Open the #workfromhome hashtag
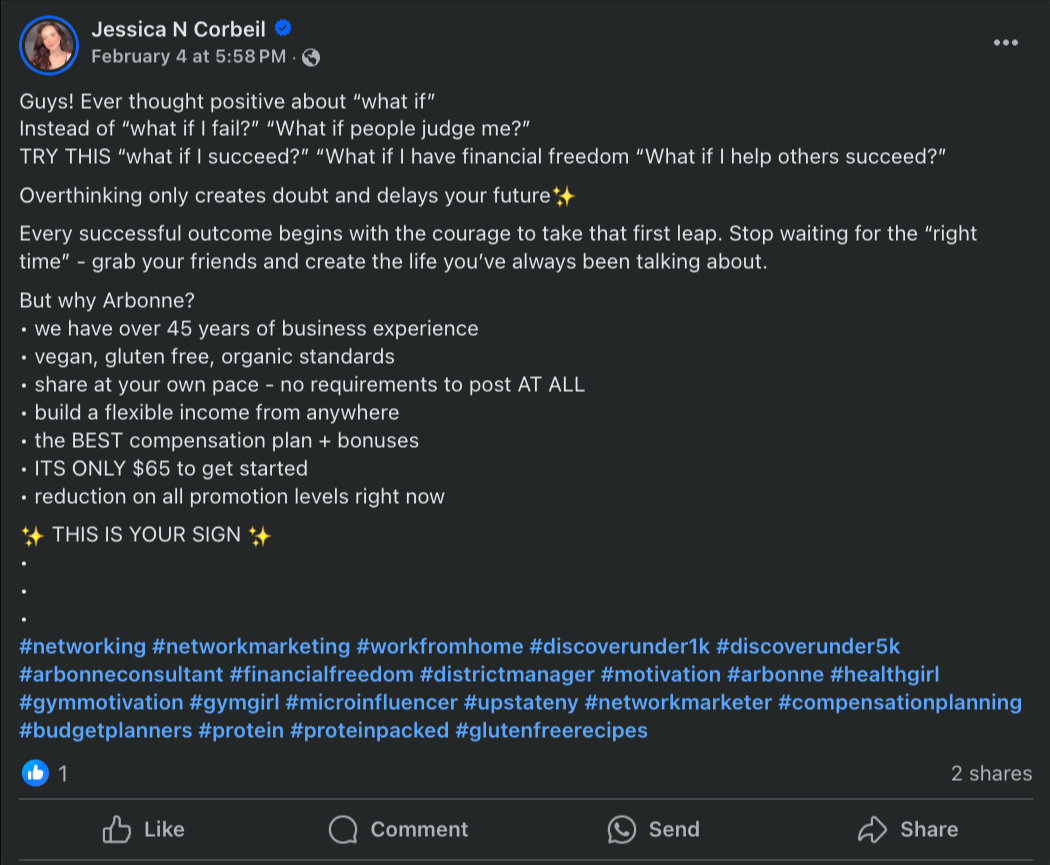This screenshot has height=865, width=1050. [x=439, y=646]
